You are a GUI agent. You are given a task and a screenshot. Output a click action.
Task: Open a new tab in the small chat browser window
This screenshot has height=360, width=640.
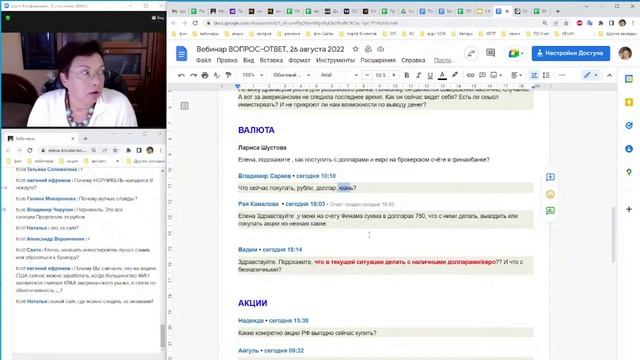pyautogui.click(x=85, y=139)
